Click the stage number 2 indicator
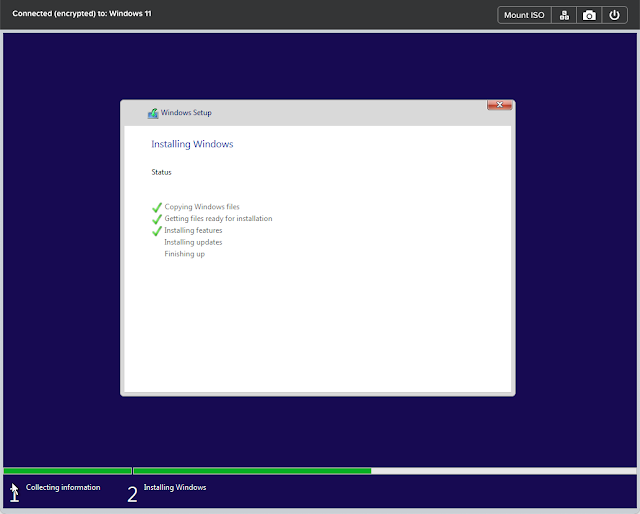This screenshot has width=640, height=514. [x=132, y=494]
